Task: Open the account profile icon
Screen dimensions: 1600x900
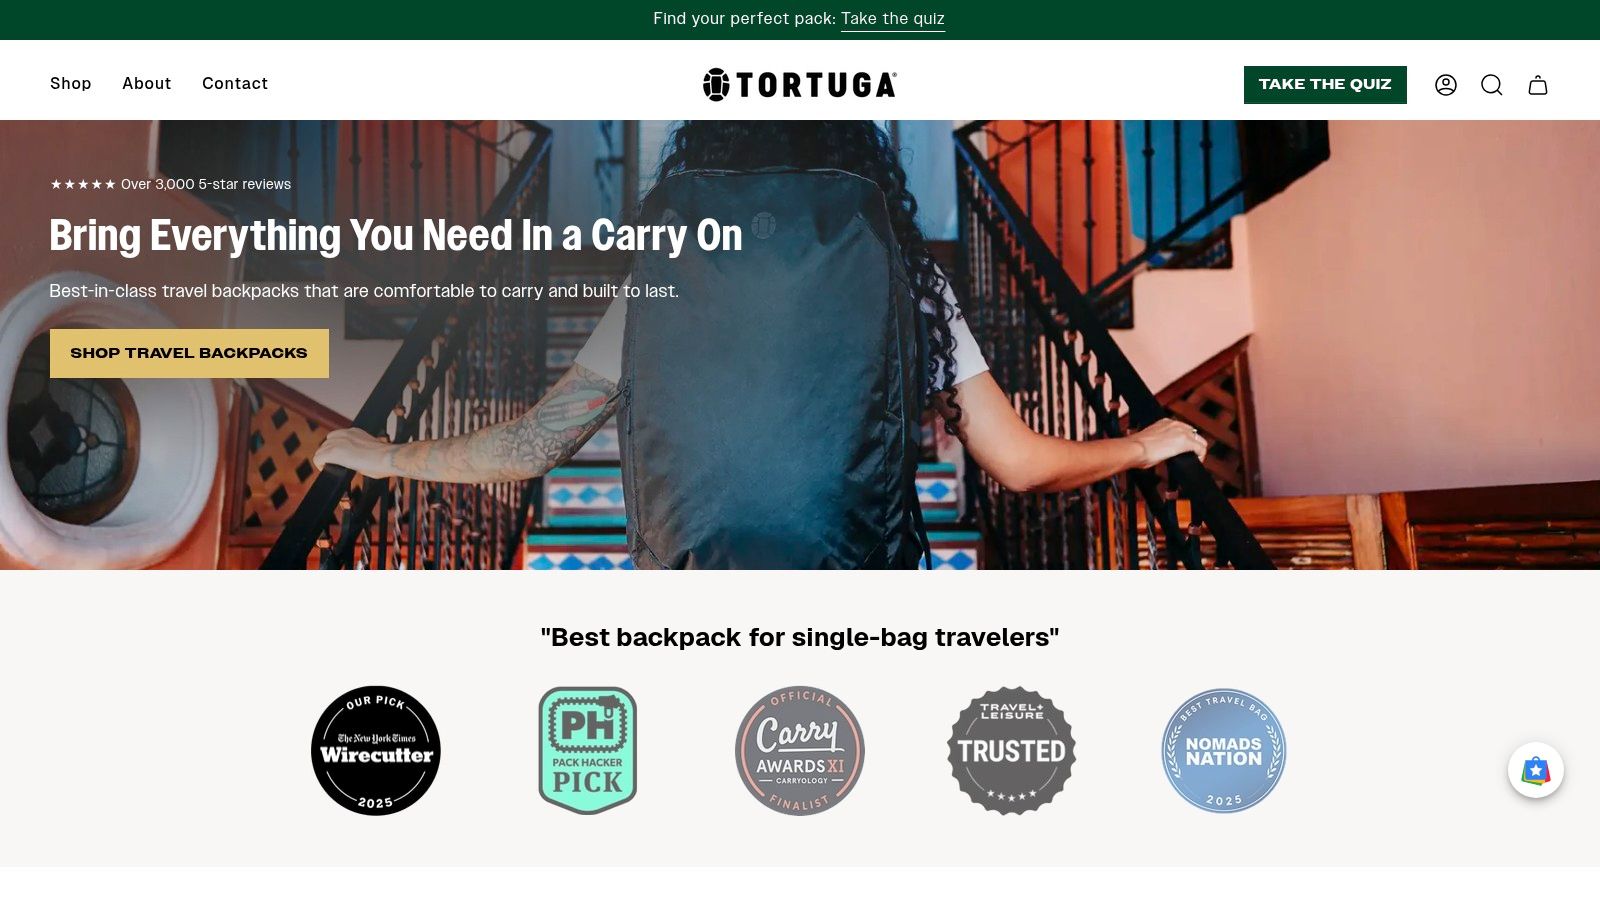Action: click(1446, 85)
